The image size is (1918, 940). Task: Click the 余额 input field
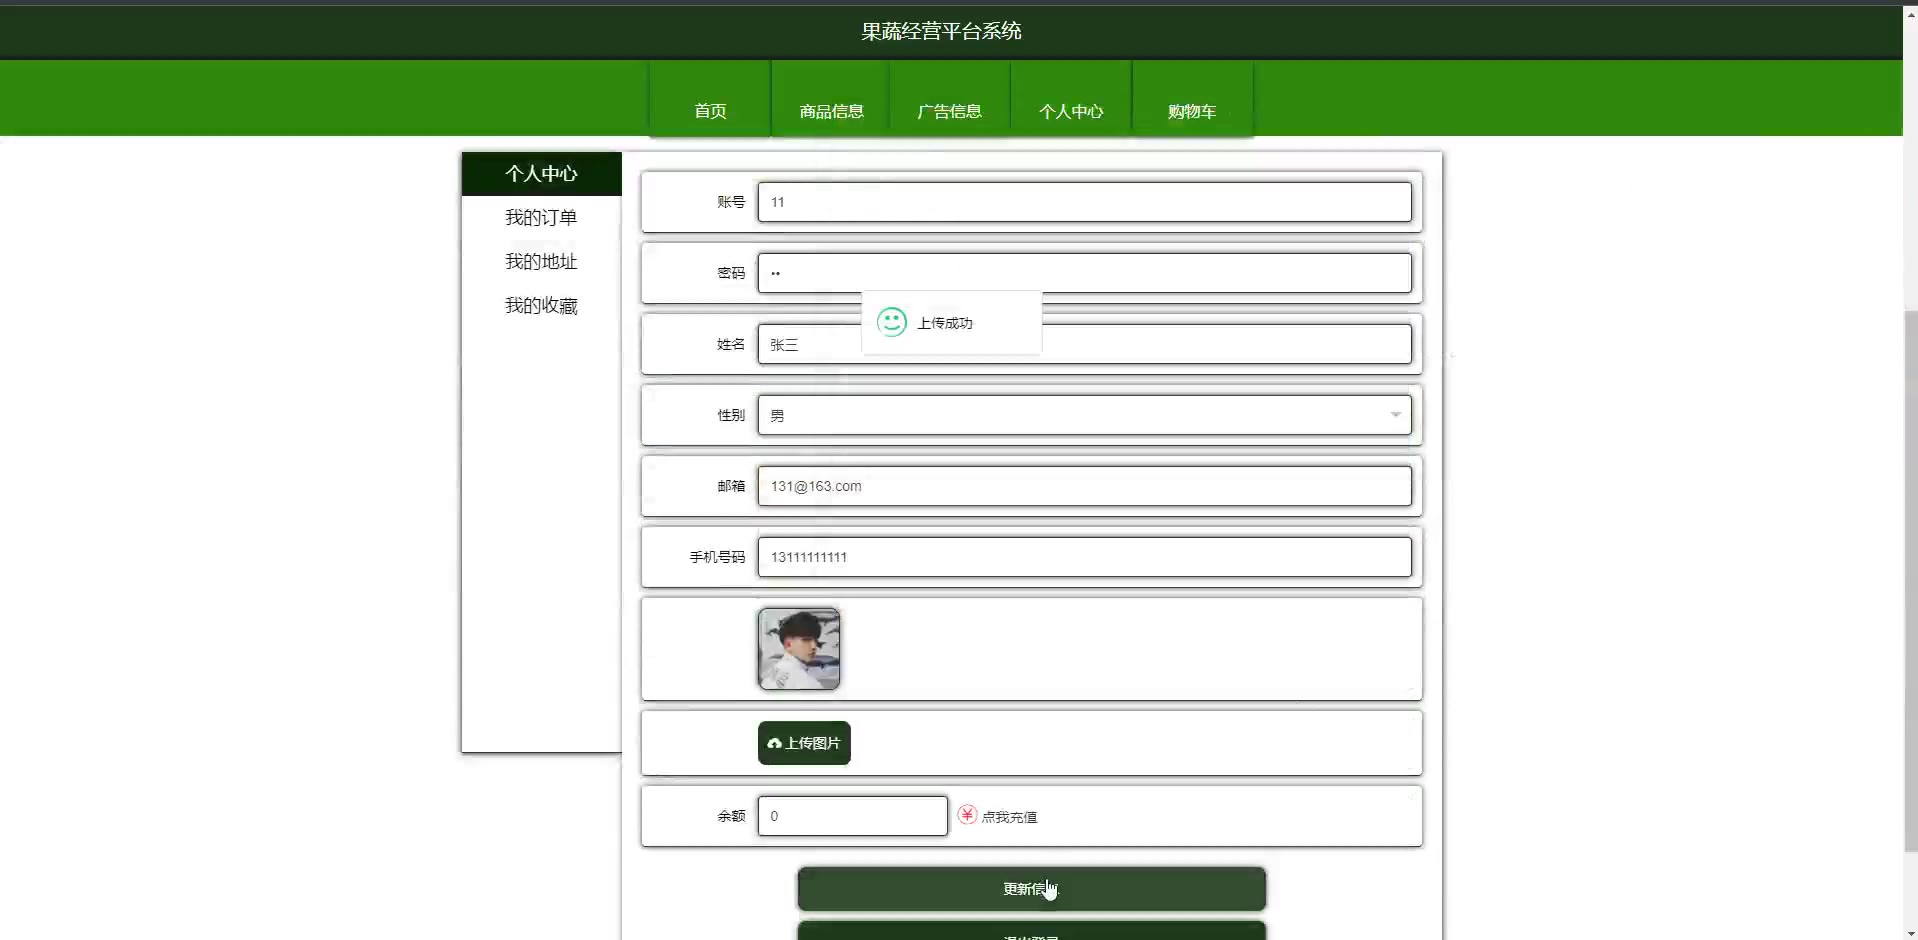tap(852, 816)
